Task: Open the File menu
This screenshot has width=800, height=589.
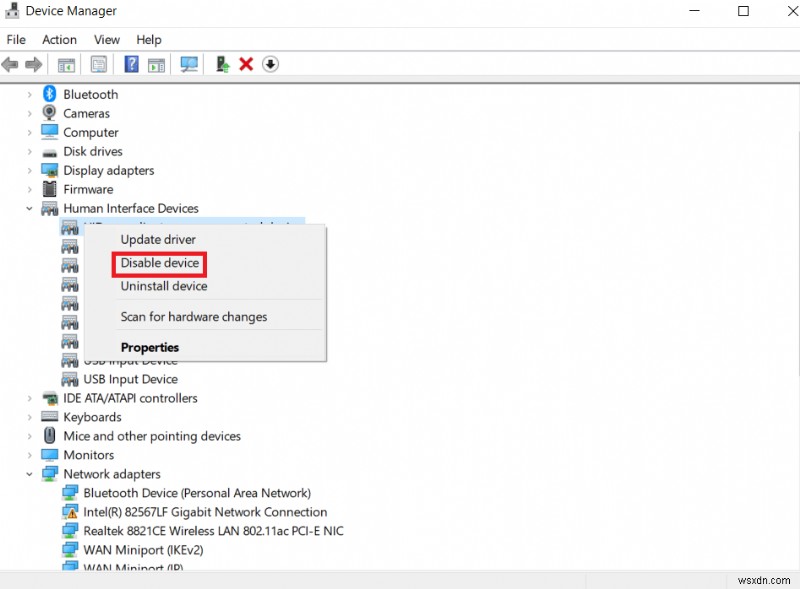Action: coord(16,39)
